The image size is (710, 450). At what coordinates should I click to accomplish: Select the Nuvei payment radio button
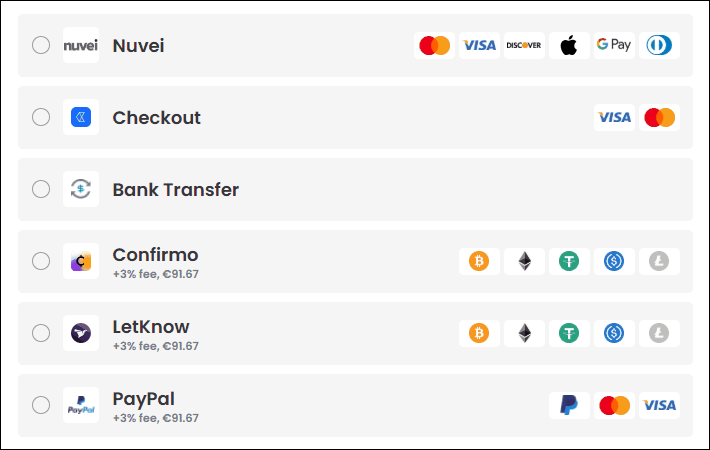pos(41,45)
